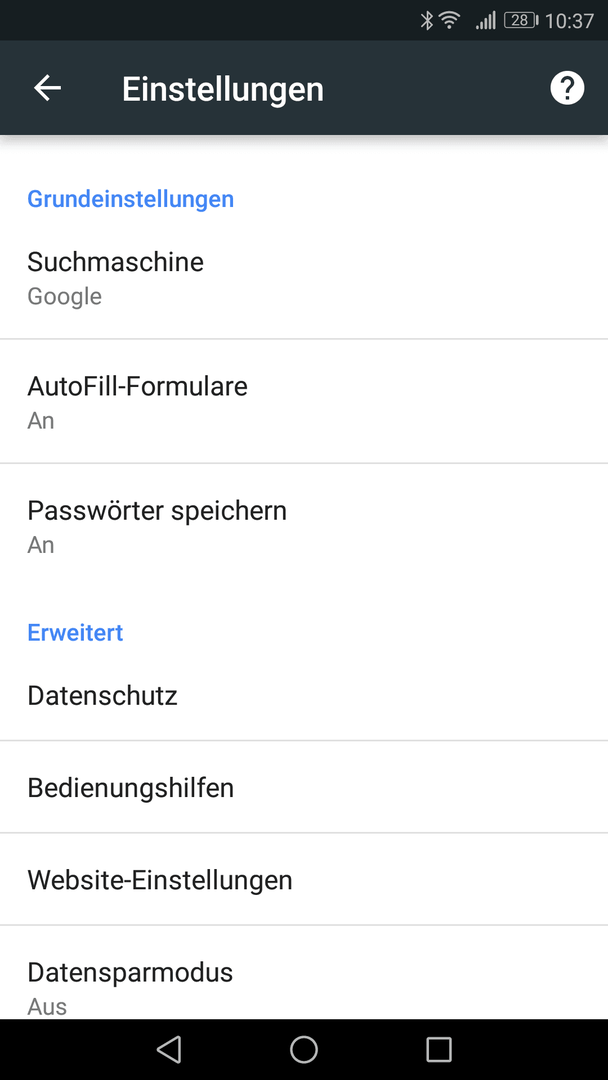
Task: Tap the back arrow in the header
Action: [48, 88]
